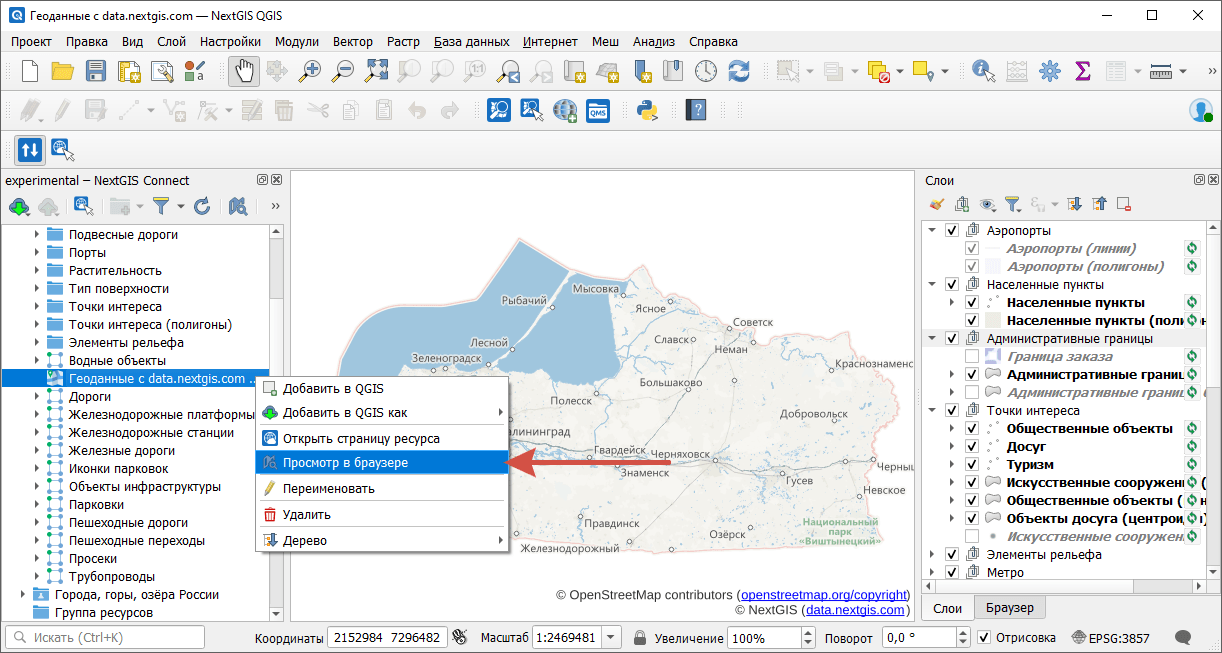This screenshot has width=1222, height=653.
Task: Toggle the Населенные пункты group checkbox
Action: pyautogui.click(x=952, y=285)
